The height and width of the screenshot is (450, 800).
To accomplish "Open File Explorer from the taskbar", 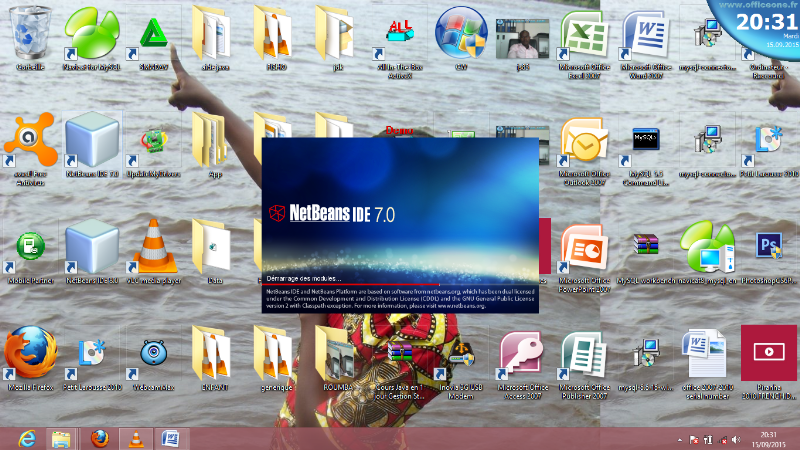I will [61, 439].
